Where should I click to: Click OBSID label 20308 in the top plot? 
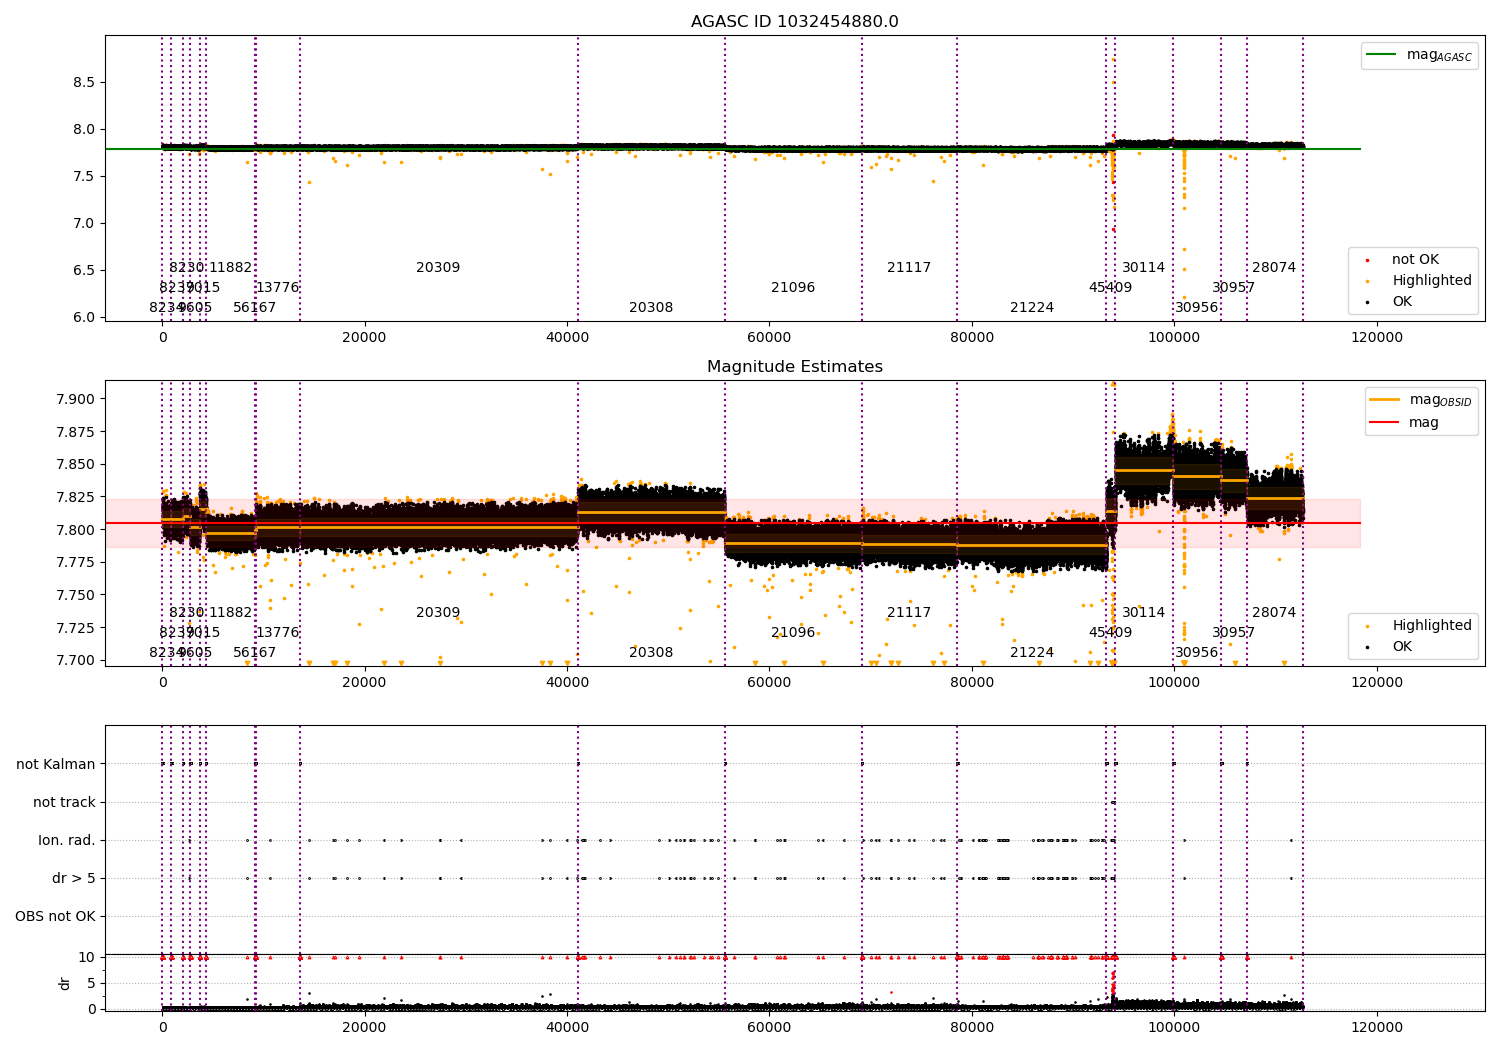(651, 308)
